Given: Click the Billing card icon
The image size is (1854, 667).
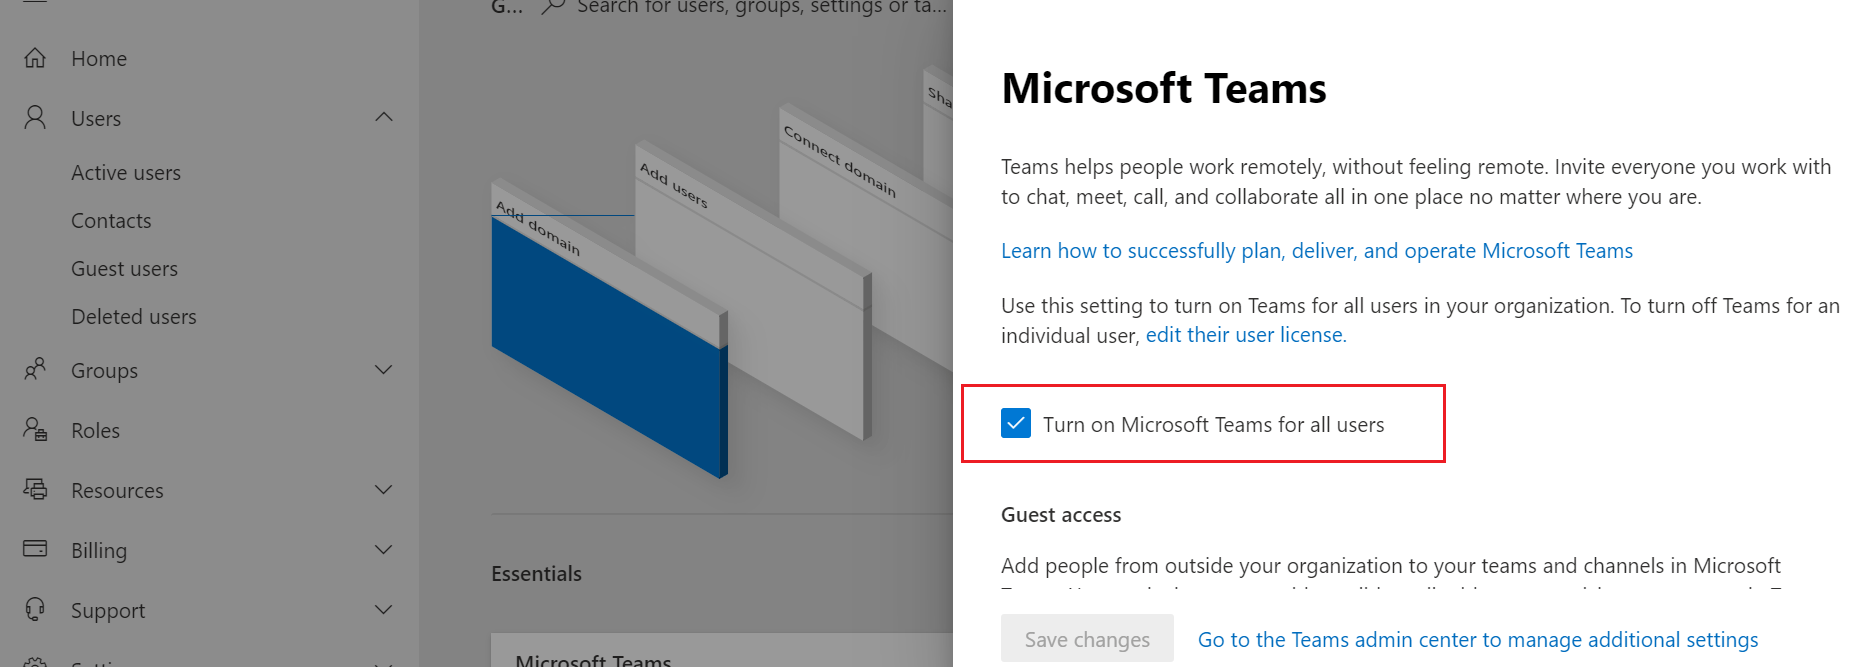Looking at the screenshot, I should [x=35, y=549].
